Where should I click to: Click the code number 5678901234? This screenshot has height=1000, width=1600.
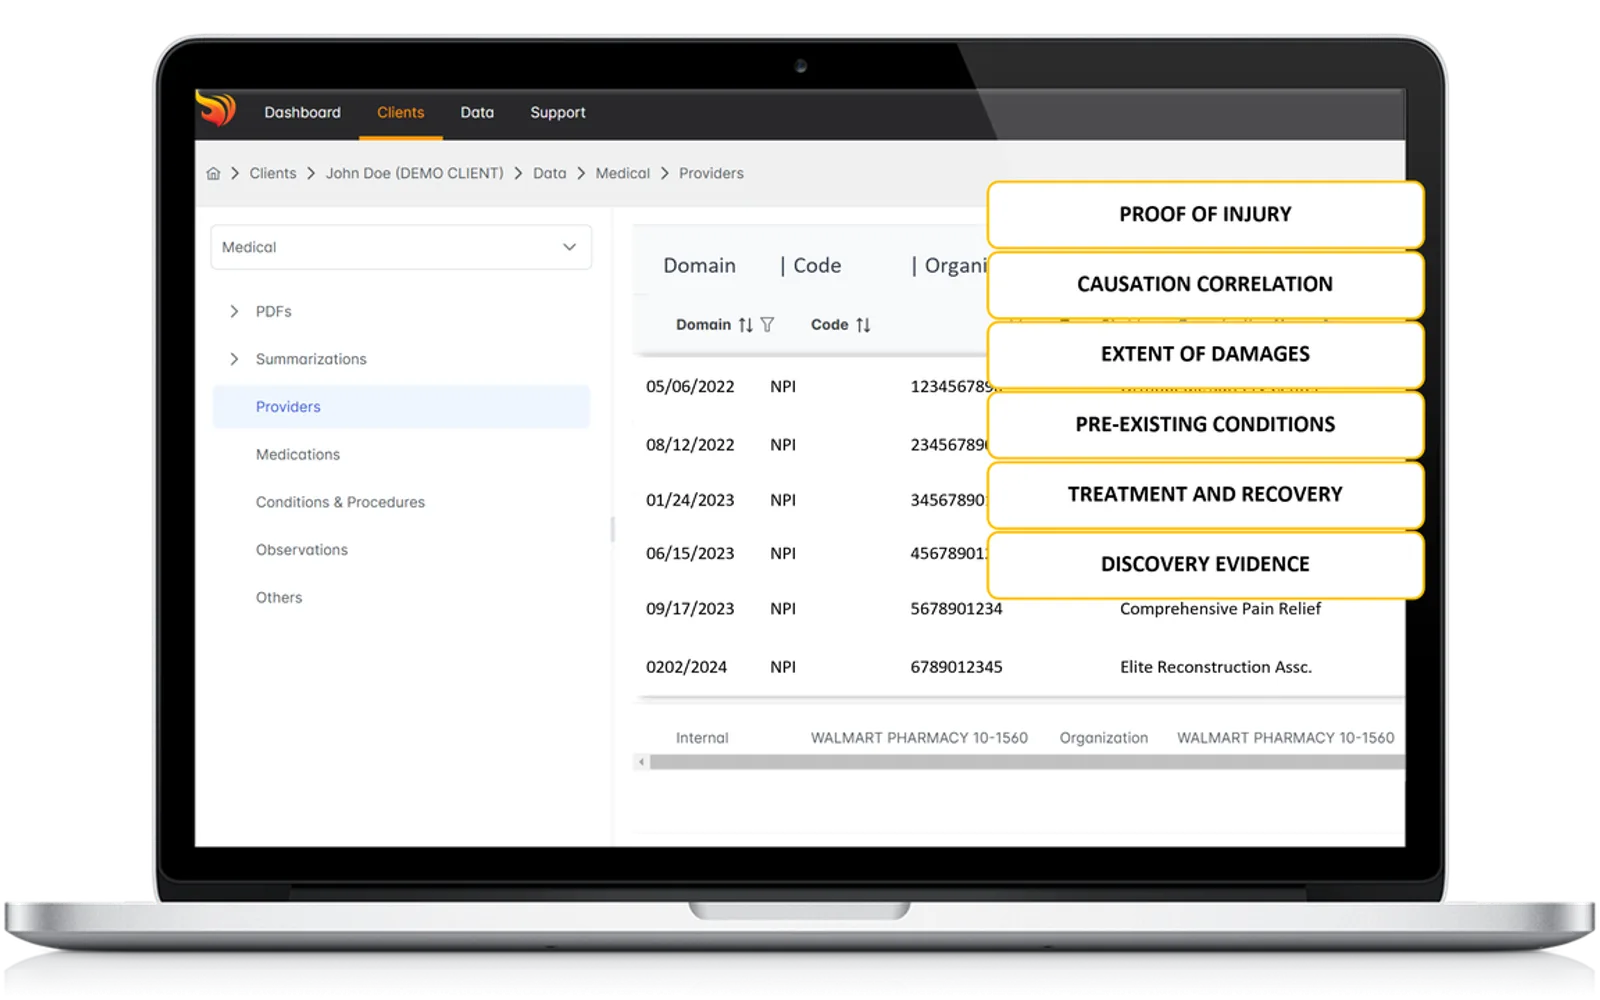point(956,609)
